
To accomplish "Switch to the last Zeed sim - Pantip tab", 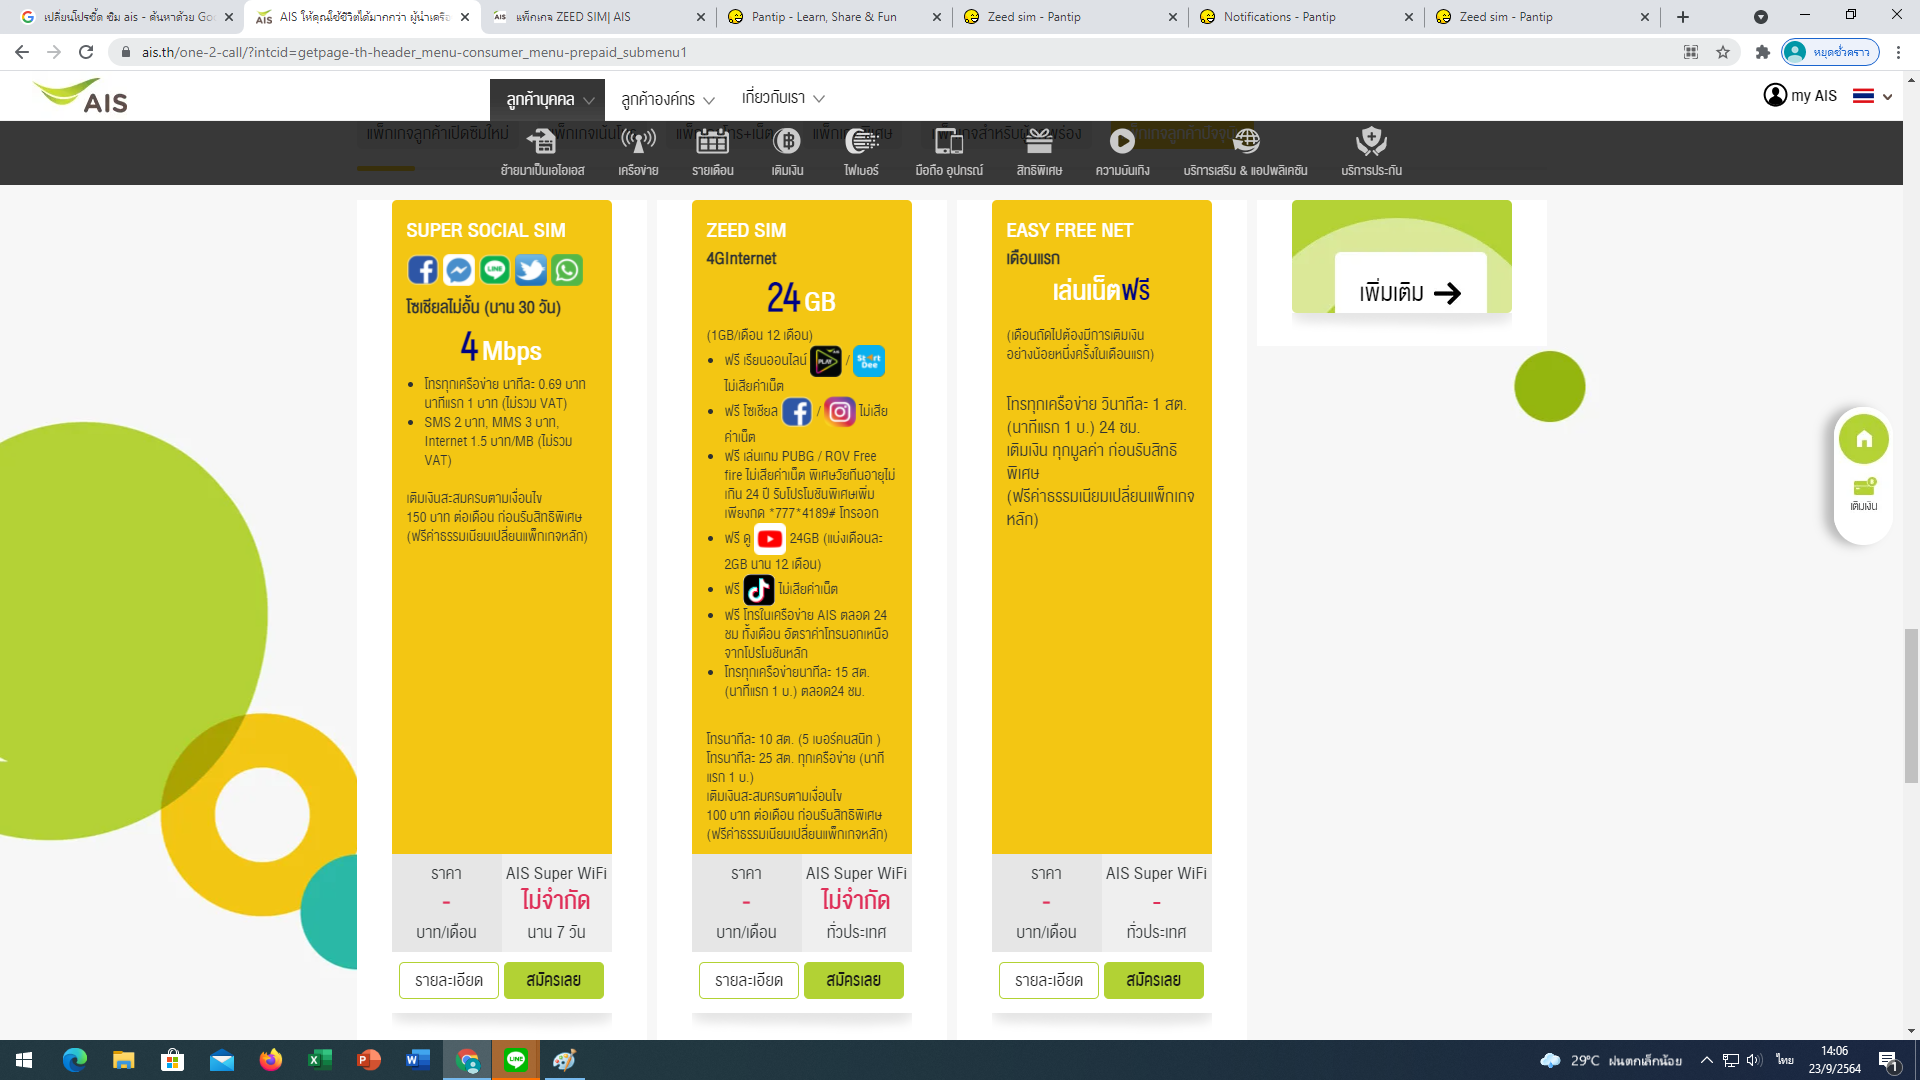I will click(1542, 17).
